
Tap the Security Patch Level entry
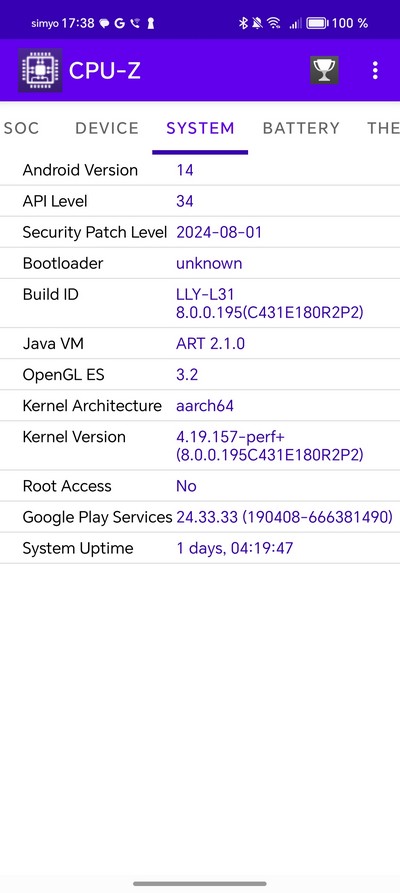pyautogui.click(x=200, y=232)
